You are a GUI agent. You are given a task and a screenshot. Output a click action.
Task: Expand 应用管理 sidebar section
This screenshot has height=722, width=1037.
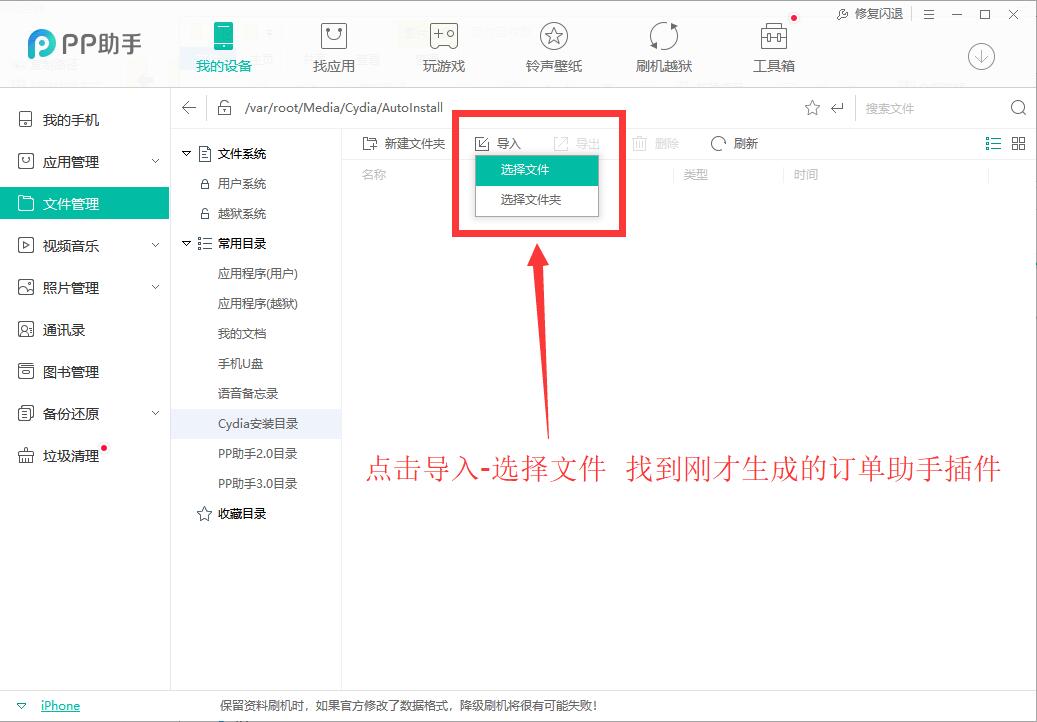(x=155, y=162)
